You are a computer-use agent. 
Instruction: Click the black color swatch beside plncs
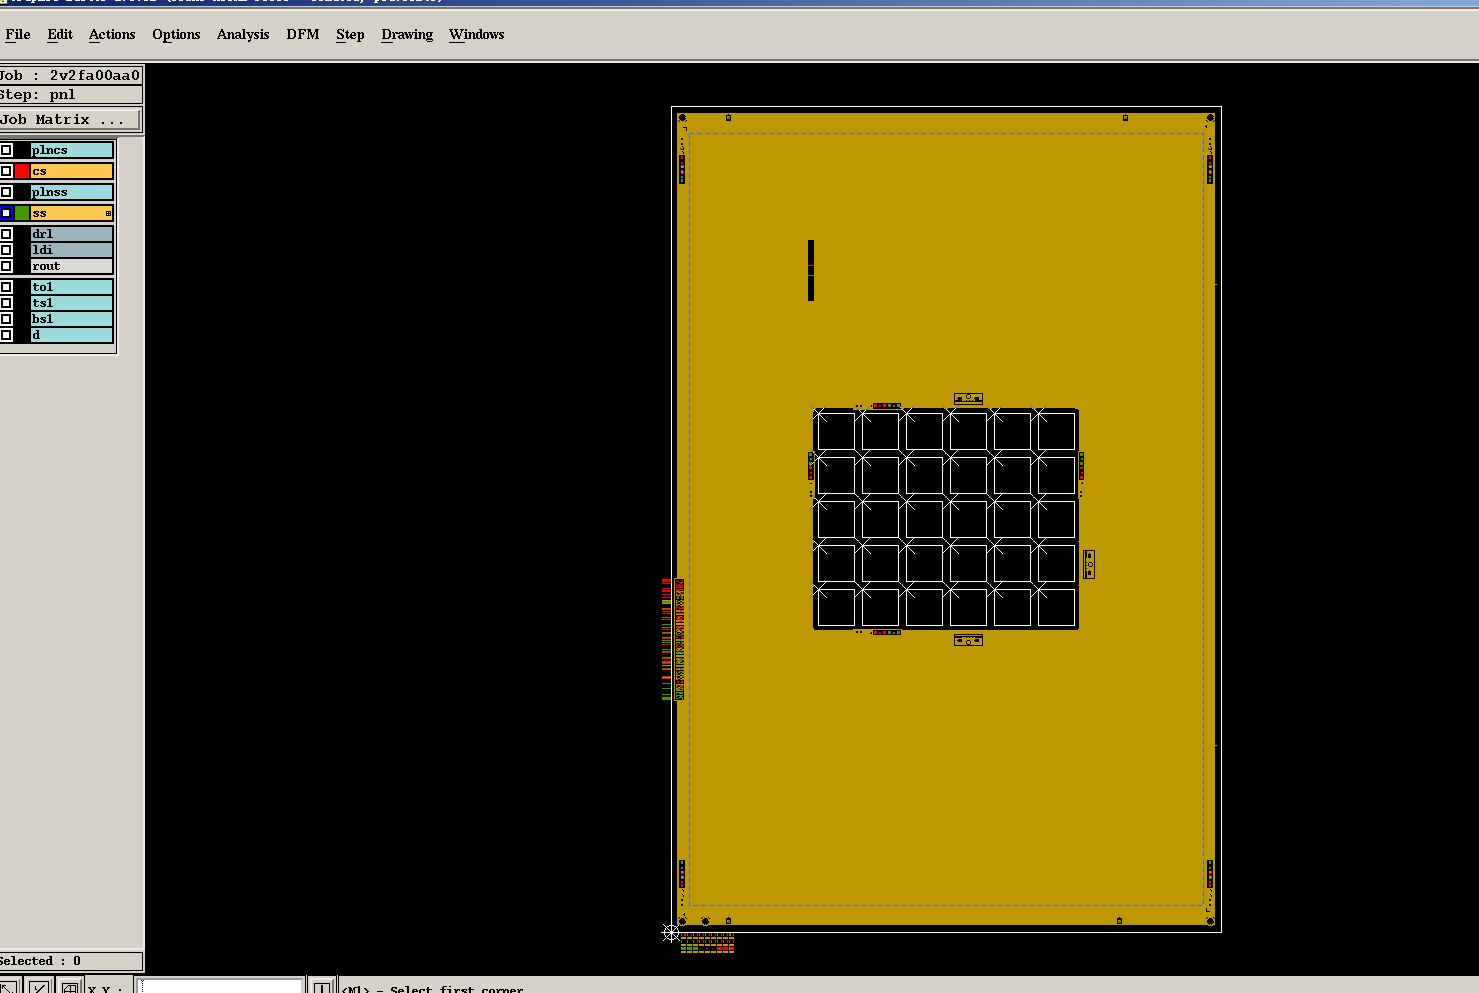[22, 150]
